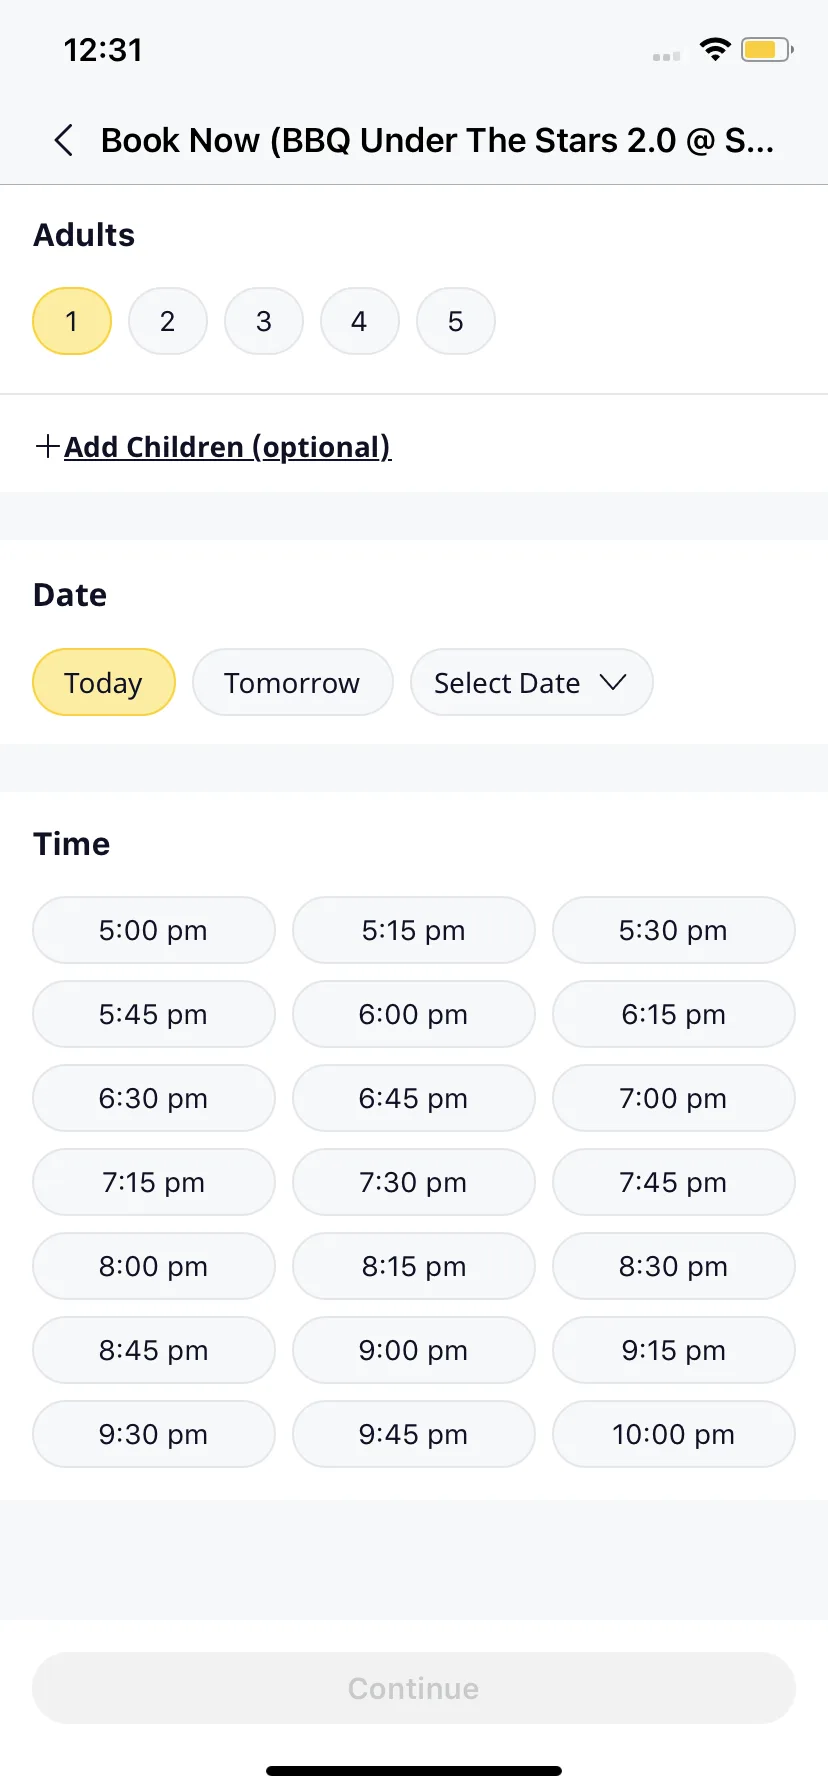Switch date to Tomorrow
828x1792 pixels.
click(293, 682)
